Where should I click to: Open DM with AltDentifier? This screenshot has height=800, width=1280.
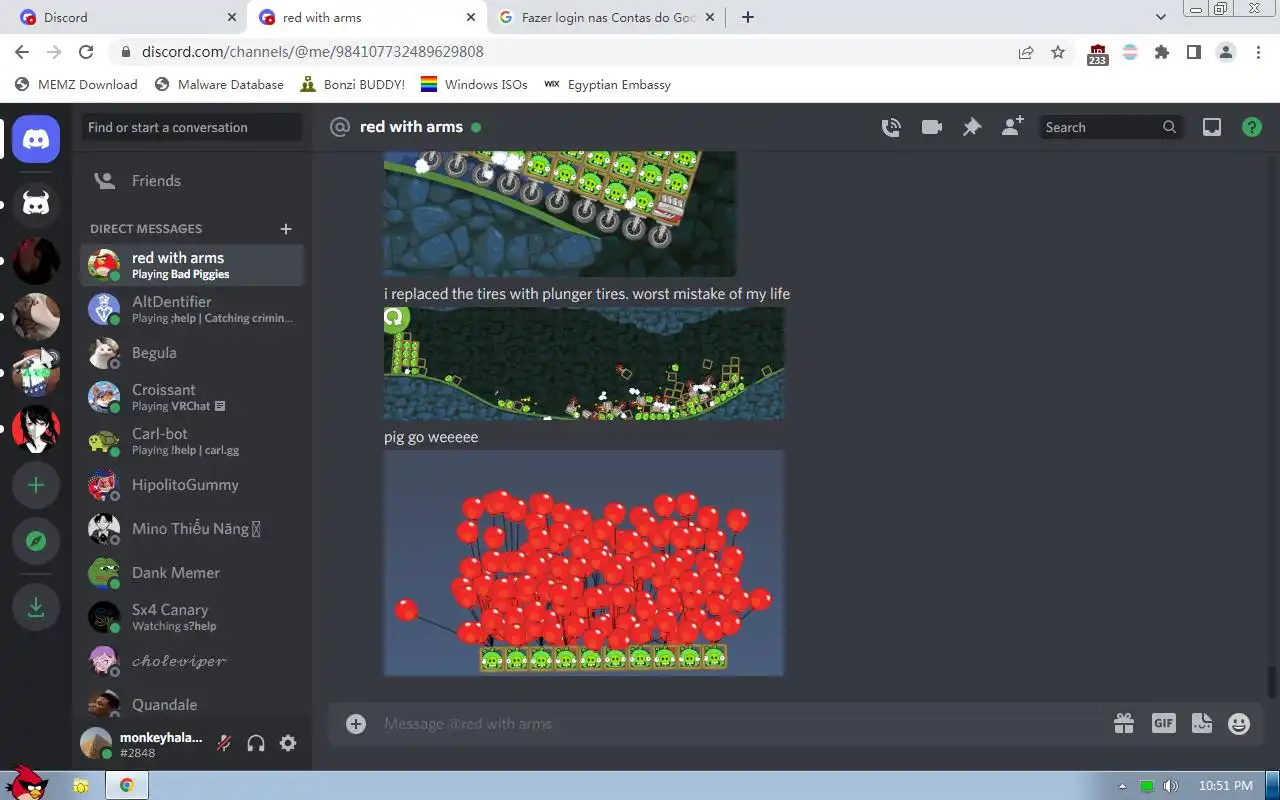[191, 309]
